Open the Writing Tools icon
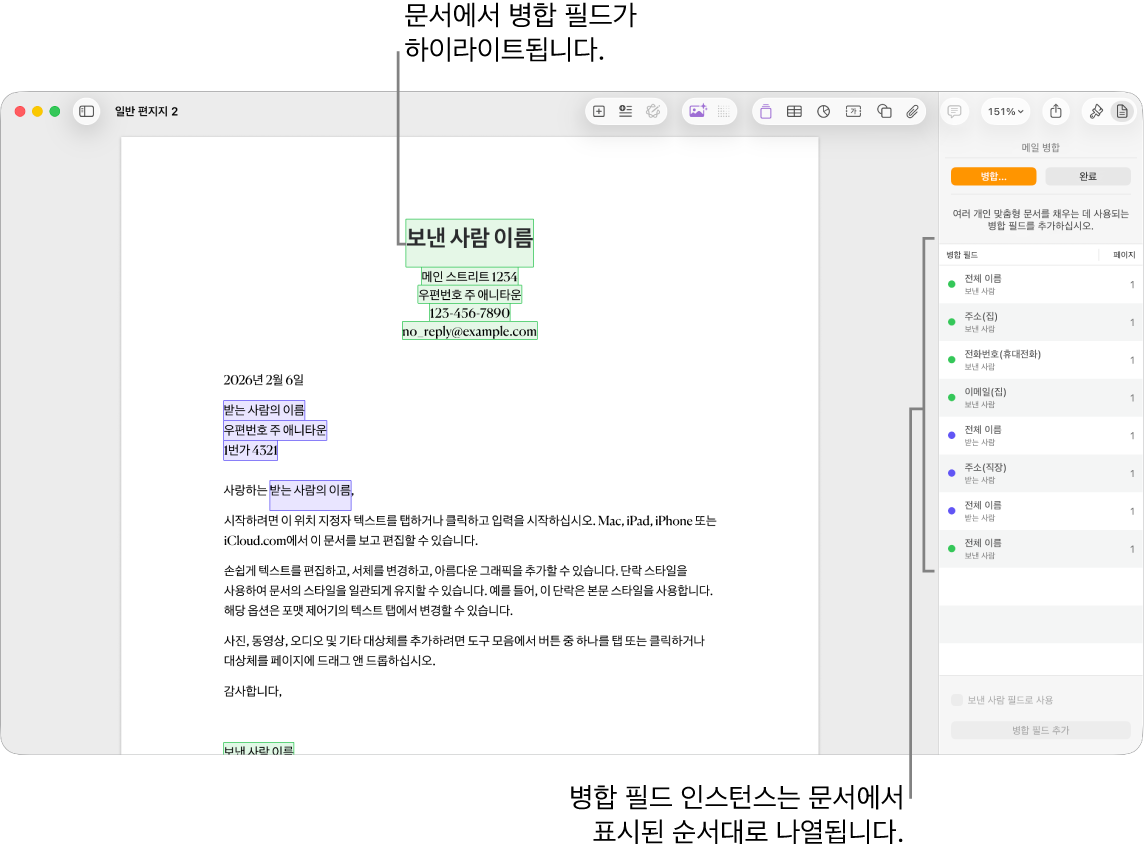The height and width of the screenshot is (854, 1144). pyautogui.click(x=653, y=112)
